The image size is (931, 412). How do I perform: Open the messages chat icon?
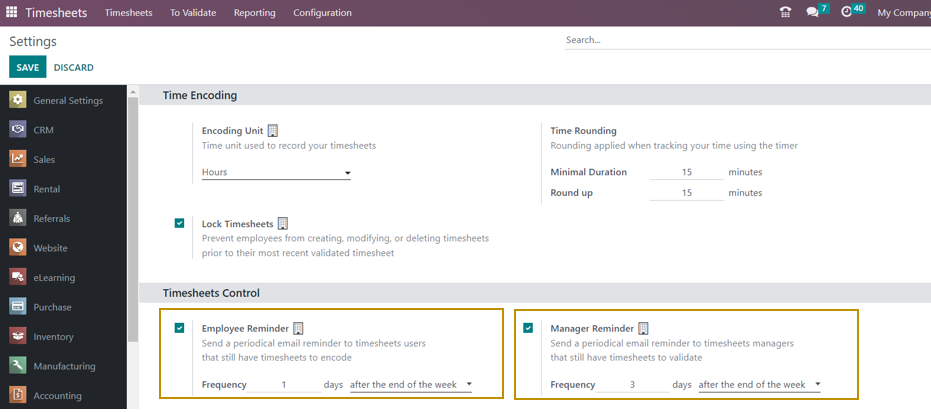pyautogui.click(x=813, y=13)
